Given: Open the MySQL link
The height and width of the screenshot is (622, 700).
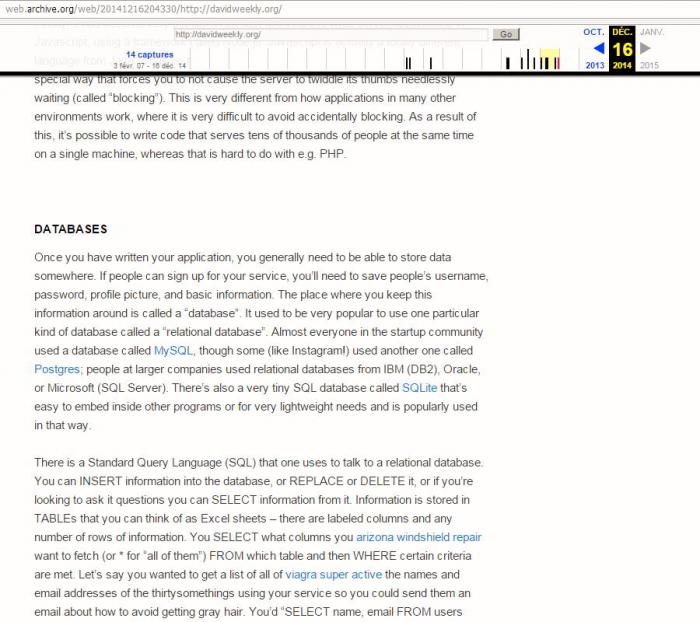Looking at the screenshot, I should (x=173, y=351).
